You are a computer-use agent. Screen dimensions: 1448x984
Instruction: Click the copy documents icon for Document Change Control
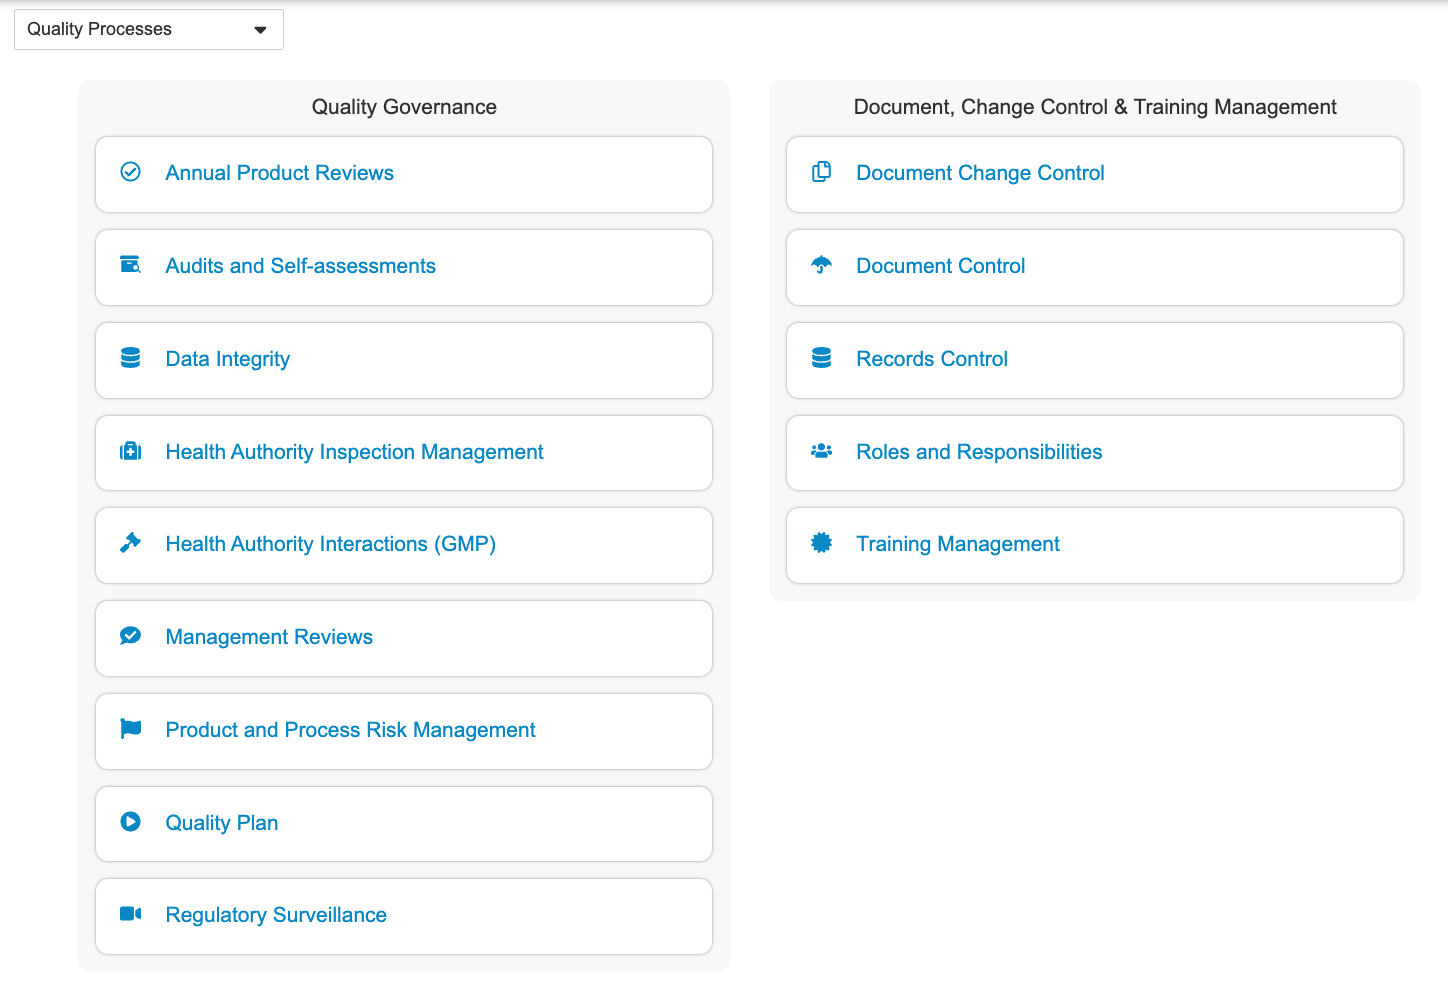point(821,172)
